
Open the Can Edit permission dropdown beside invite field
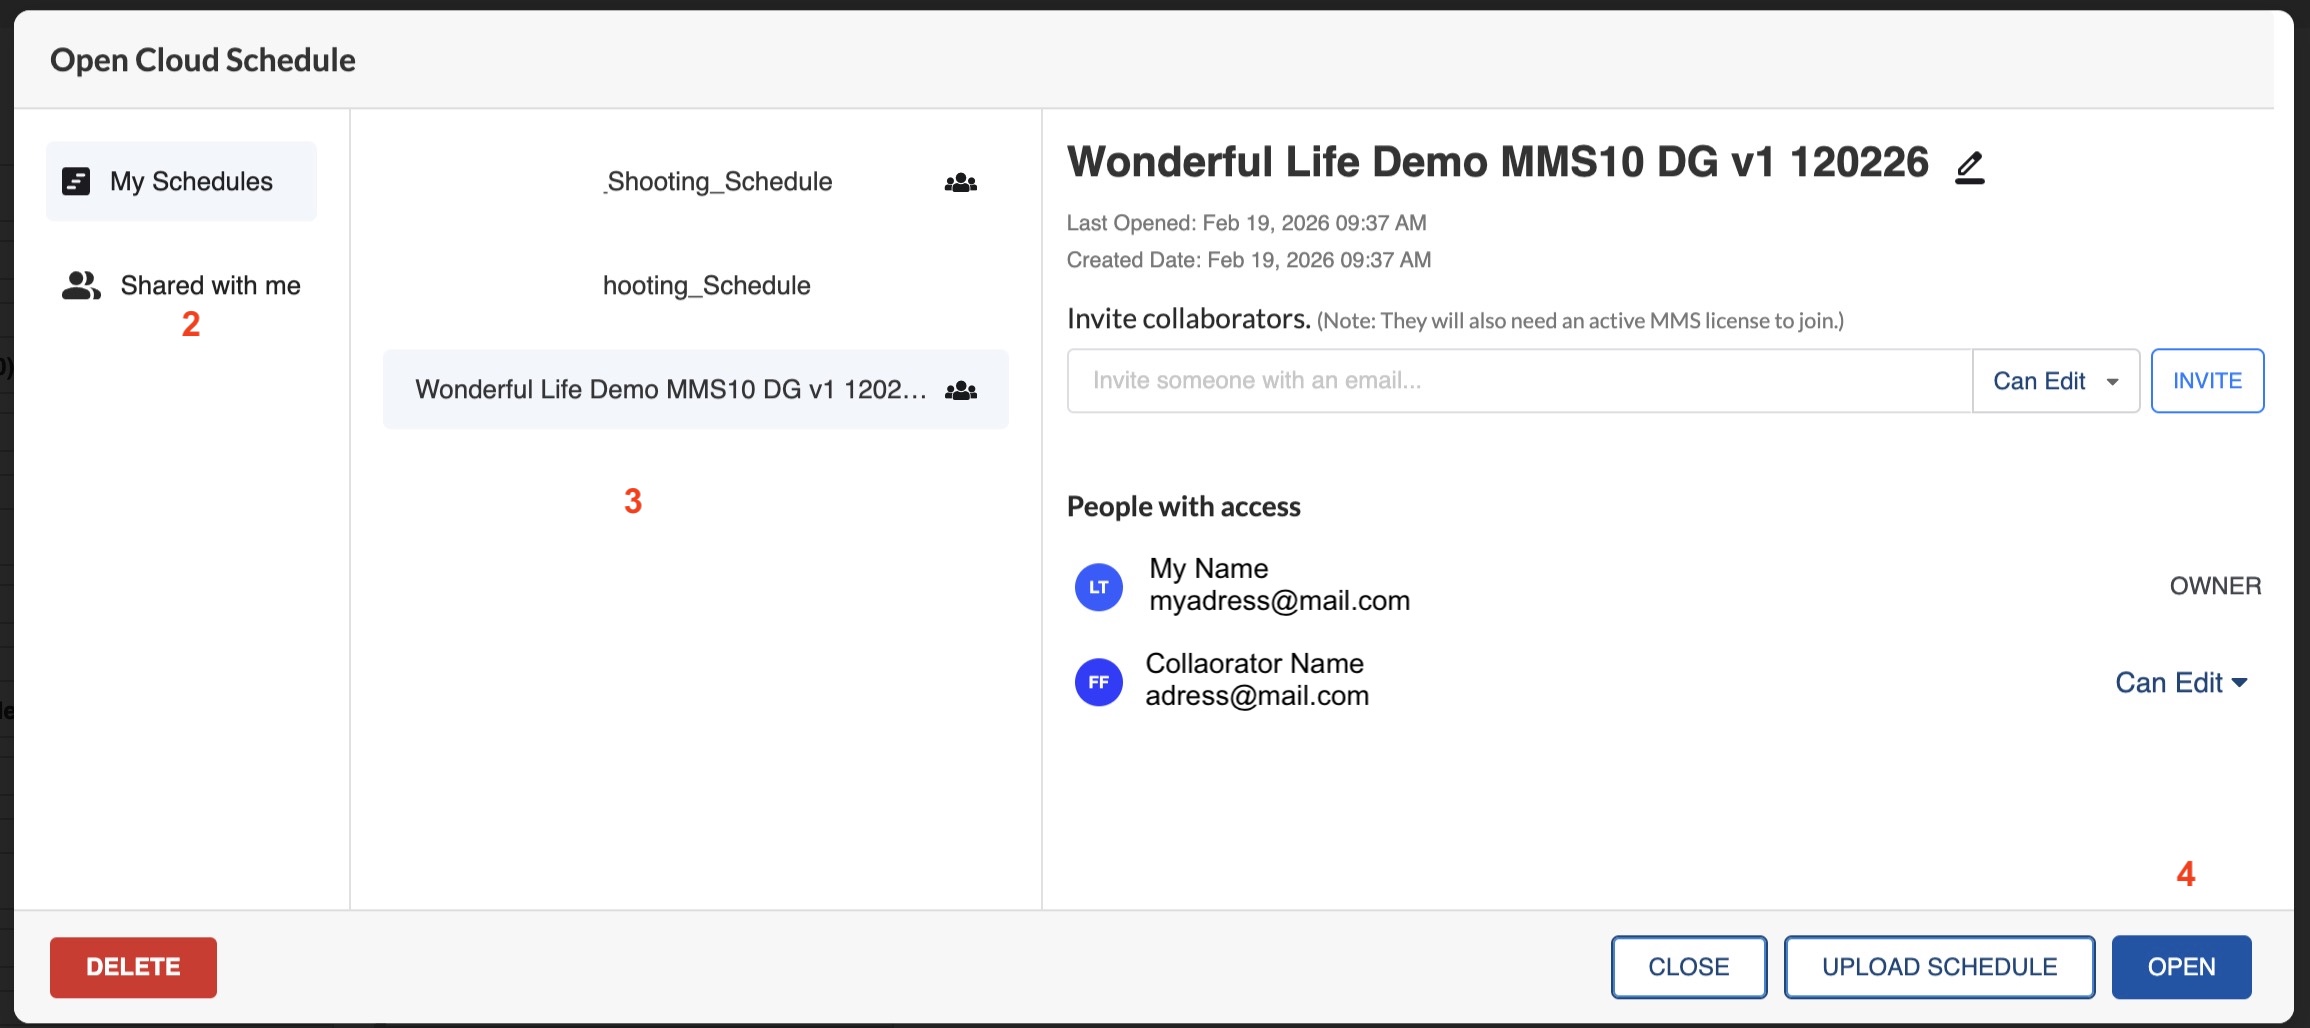coord(2056,380)
